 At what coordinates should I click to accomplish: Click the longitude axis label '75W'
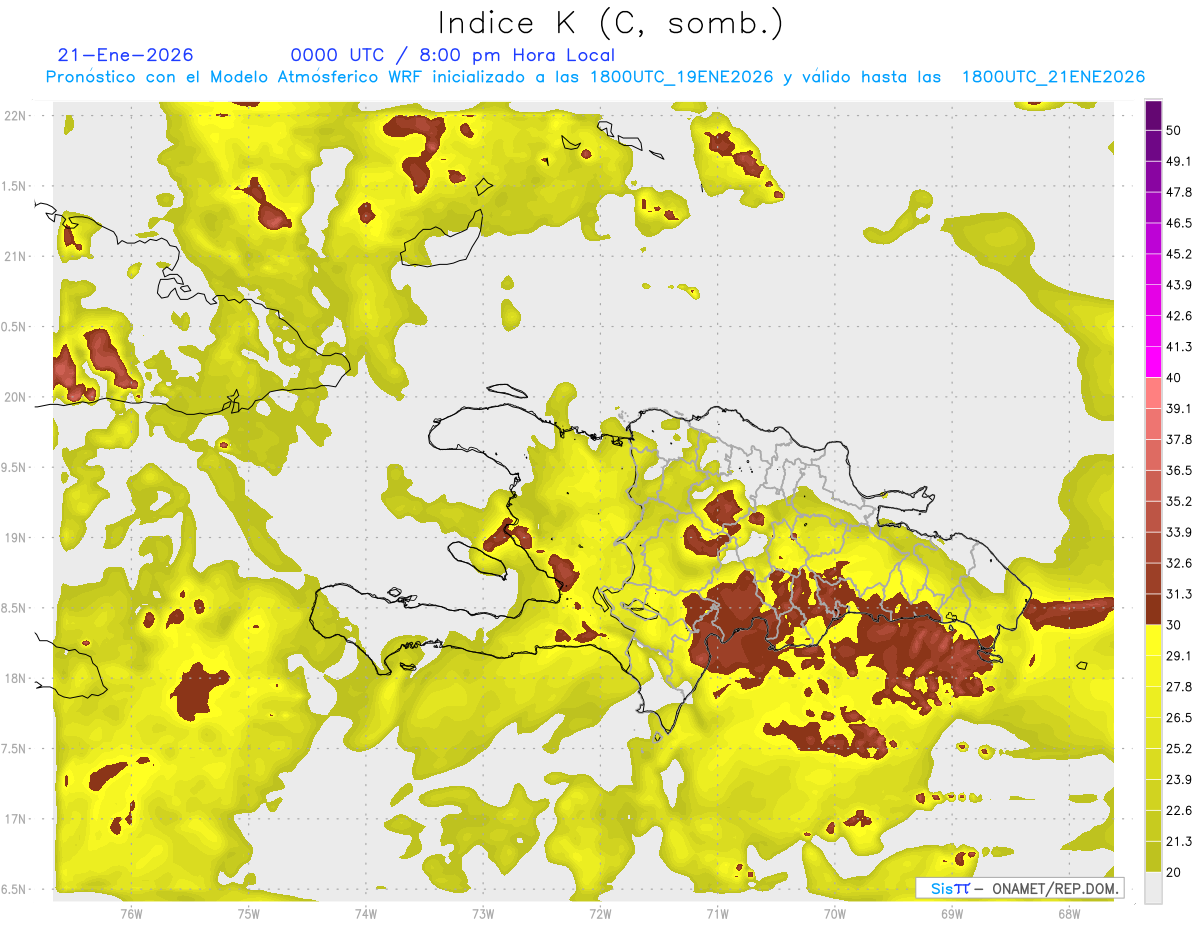248,914
